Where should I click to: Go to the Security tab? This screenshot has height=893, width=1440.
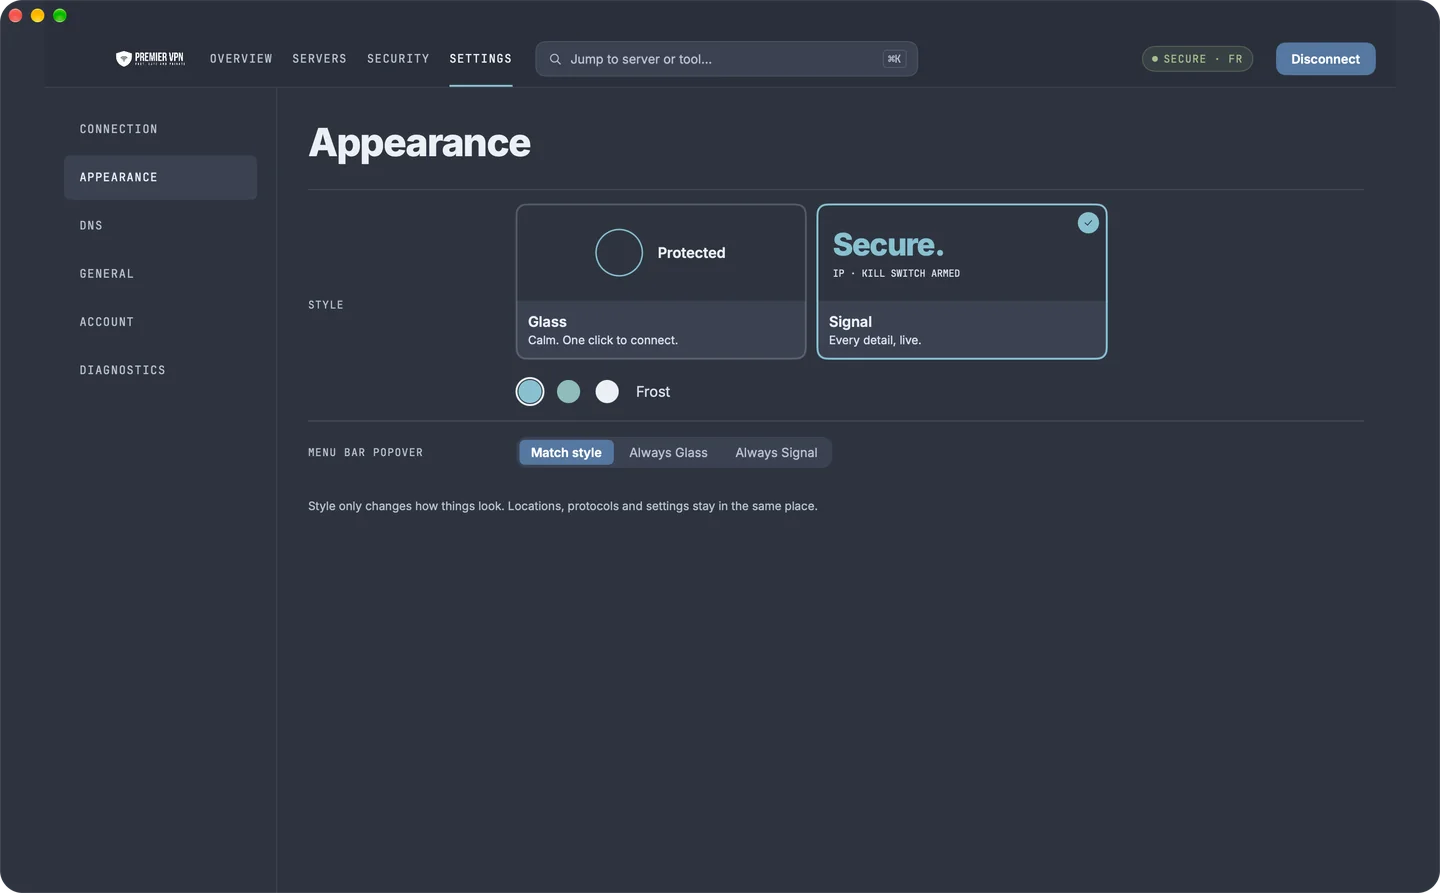tap(398, 59)
